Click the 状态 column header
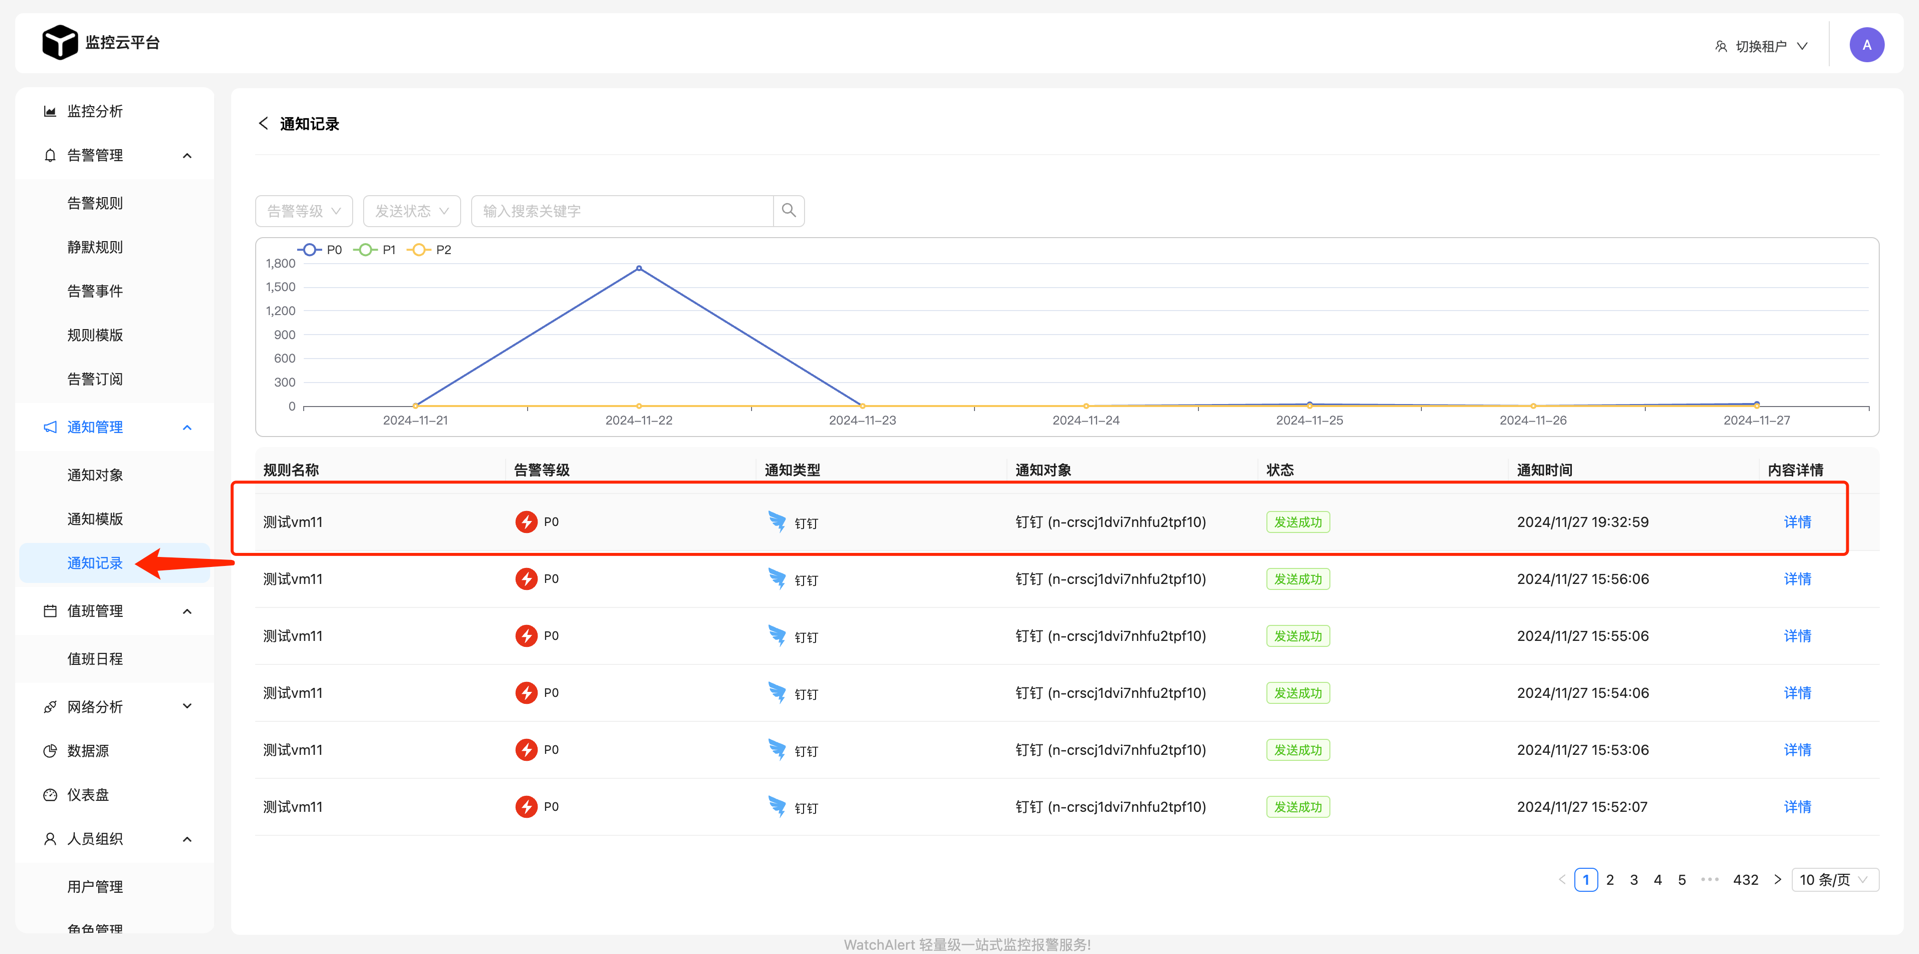 click(x=1280, y=470)
